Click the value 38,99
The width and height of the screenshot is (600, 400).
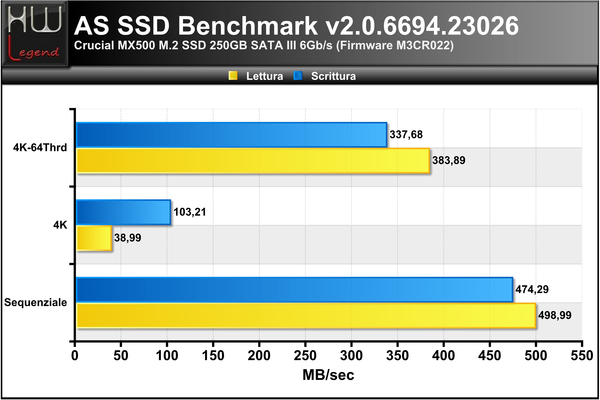tap(127, 238)
